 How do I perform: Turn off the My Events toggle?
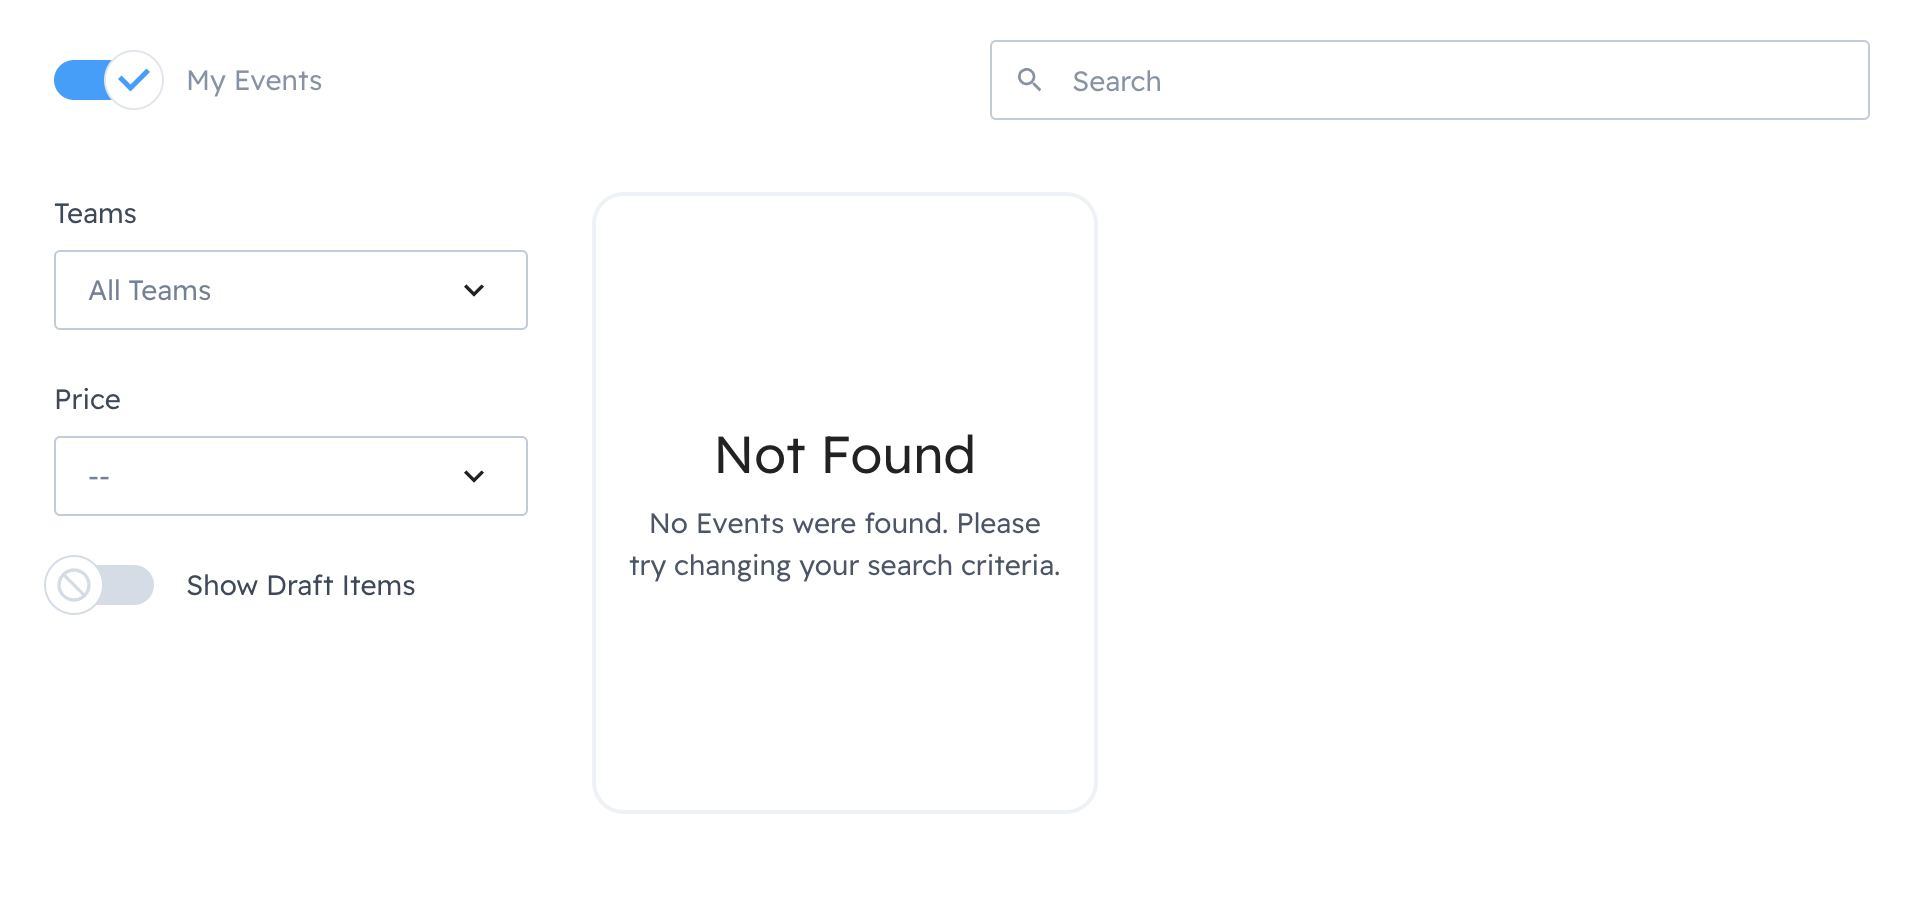point(108,80)
